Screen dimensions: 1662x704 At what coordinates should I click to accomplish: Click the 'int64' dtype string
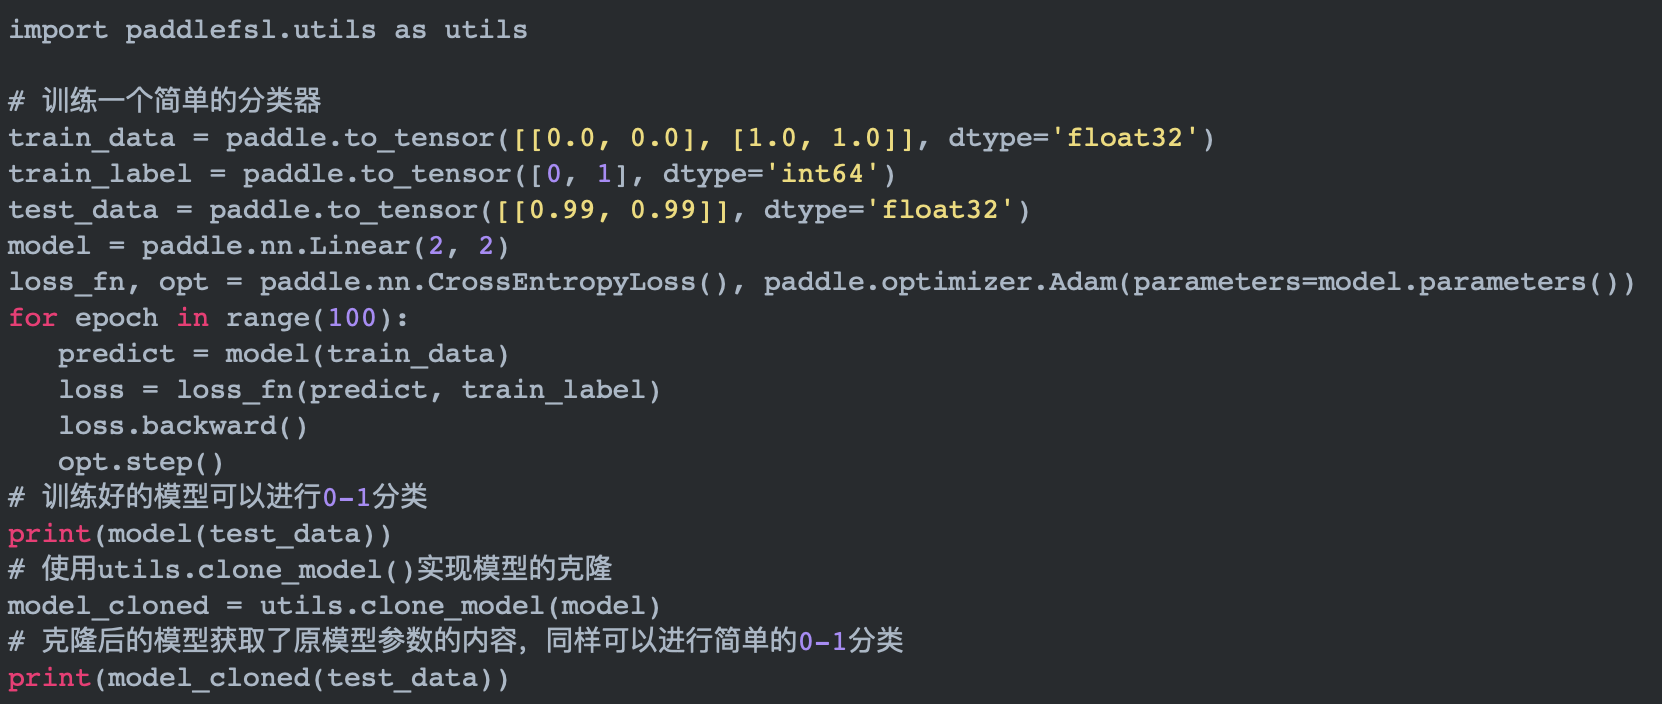[x=822, y=174]
